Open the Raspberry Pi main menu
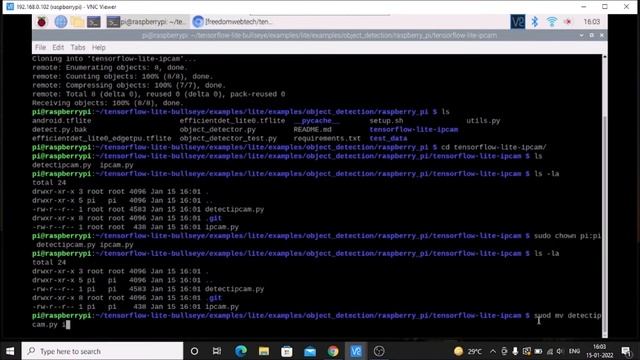Screen dimensions: 640x360 click(42, 22)
